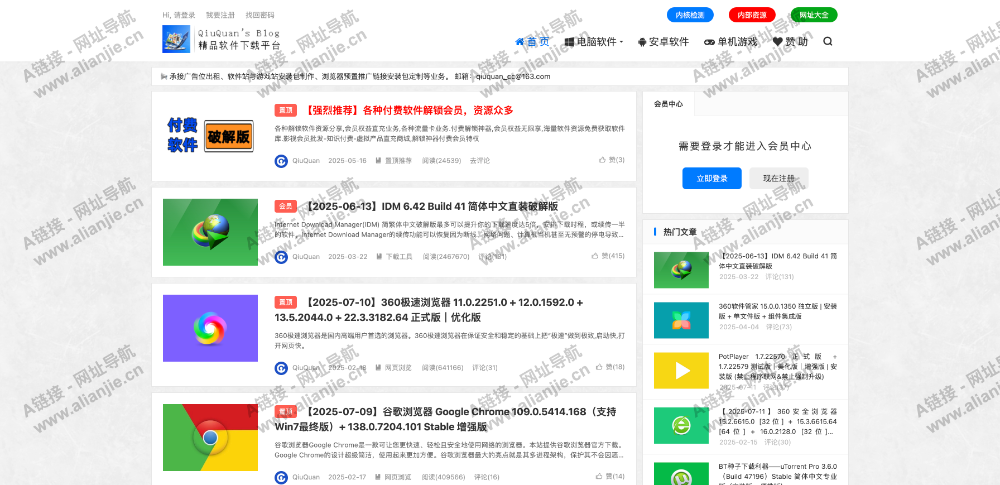Click the Hi, 请登录 link

179,15
